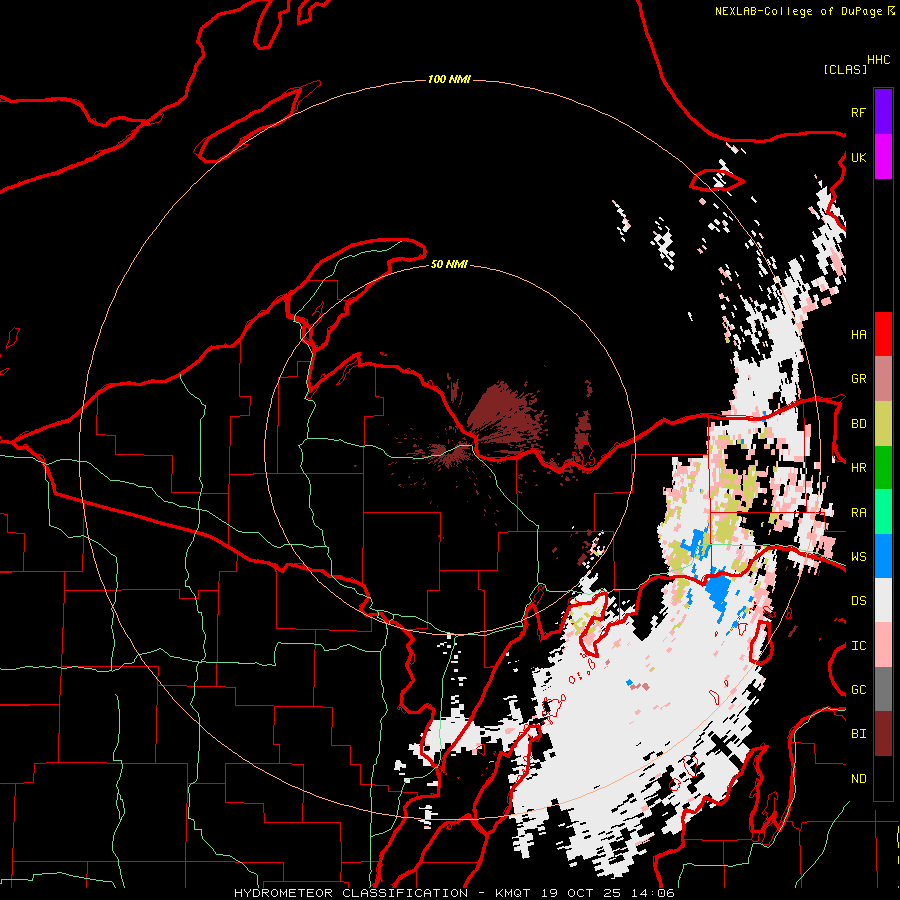Click the IC legend label

tap(859, 646)
